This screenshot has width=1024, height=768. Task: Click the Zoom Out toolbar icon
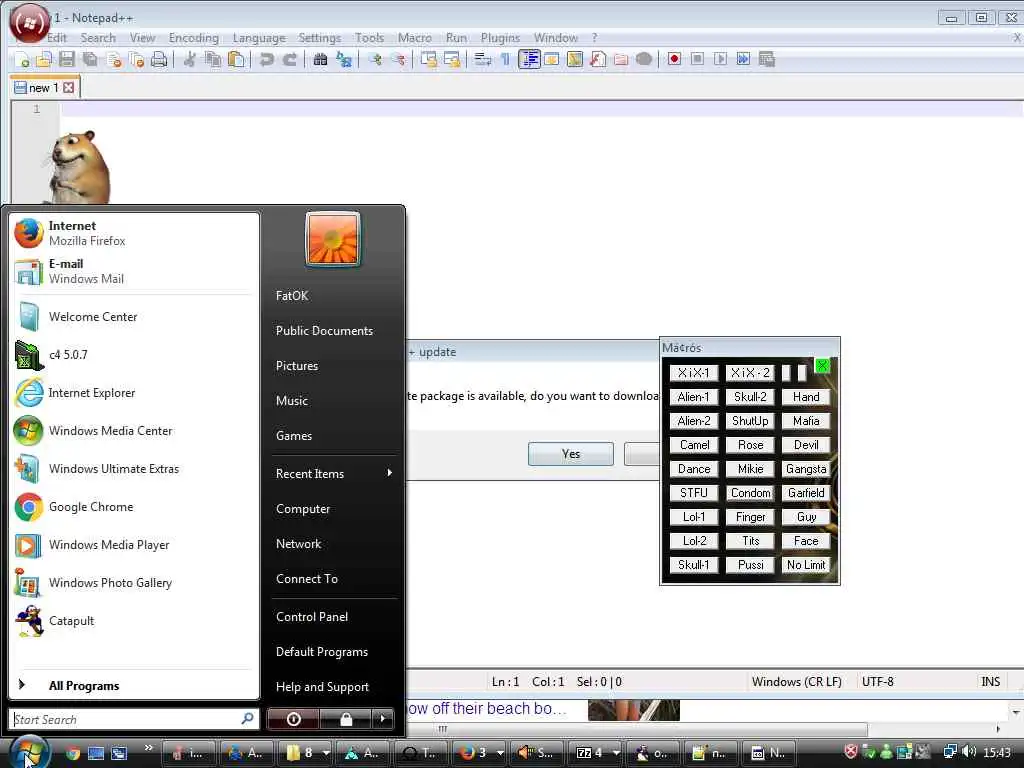[398, 60]
